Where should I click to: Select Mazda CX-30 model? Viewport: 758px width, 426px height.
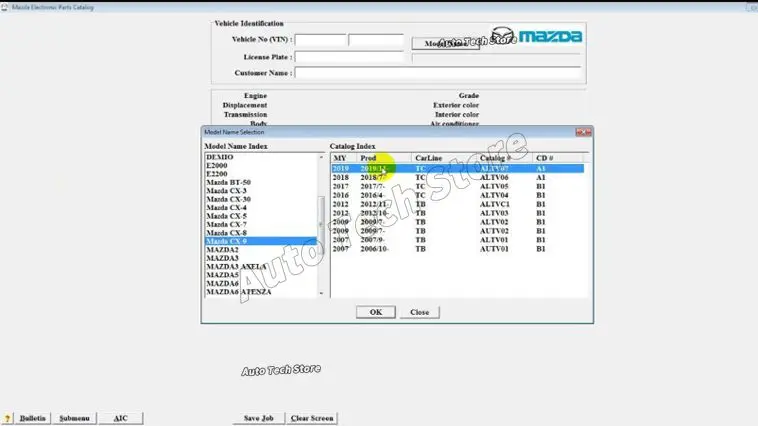[x=228, y=199]
